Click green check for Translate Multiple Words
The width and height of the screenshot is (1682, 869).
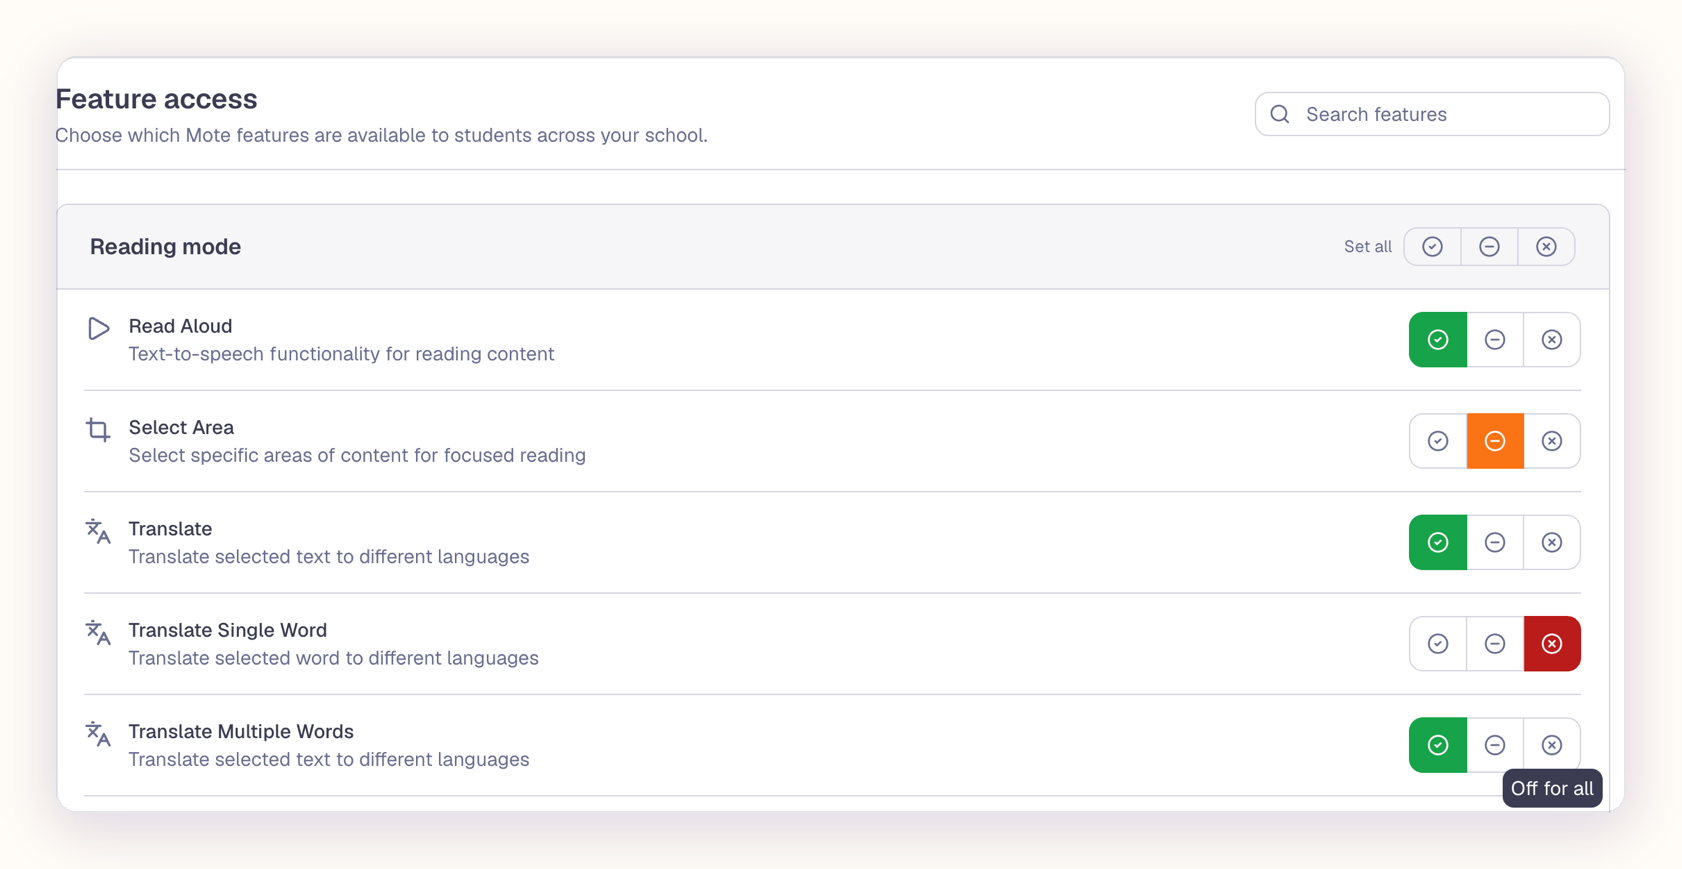(1438, 745)
